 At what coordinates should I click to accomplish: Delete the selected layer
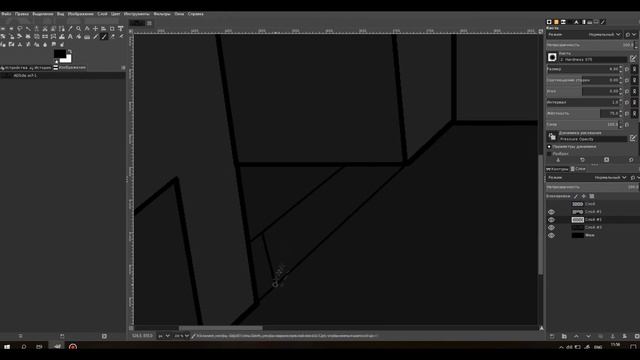637,336
